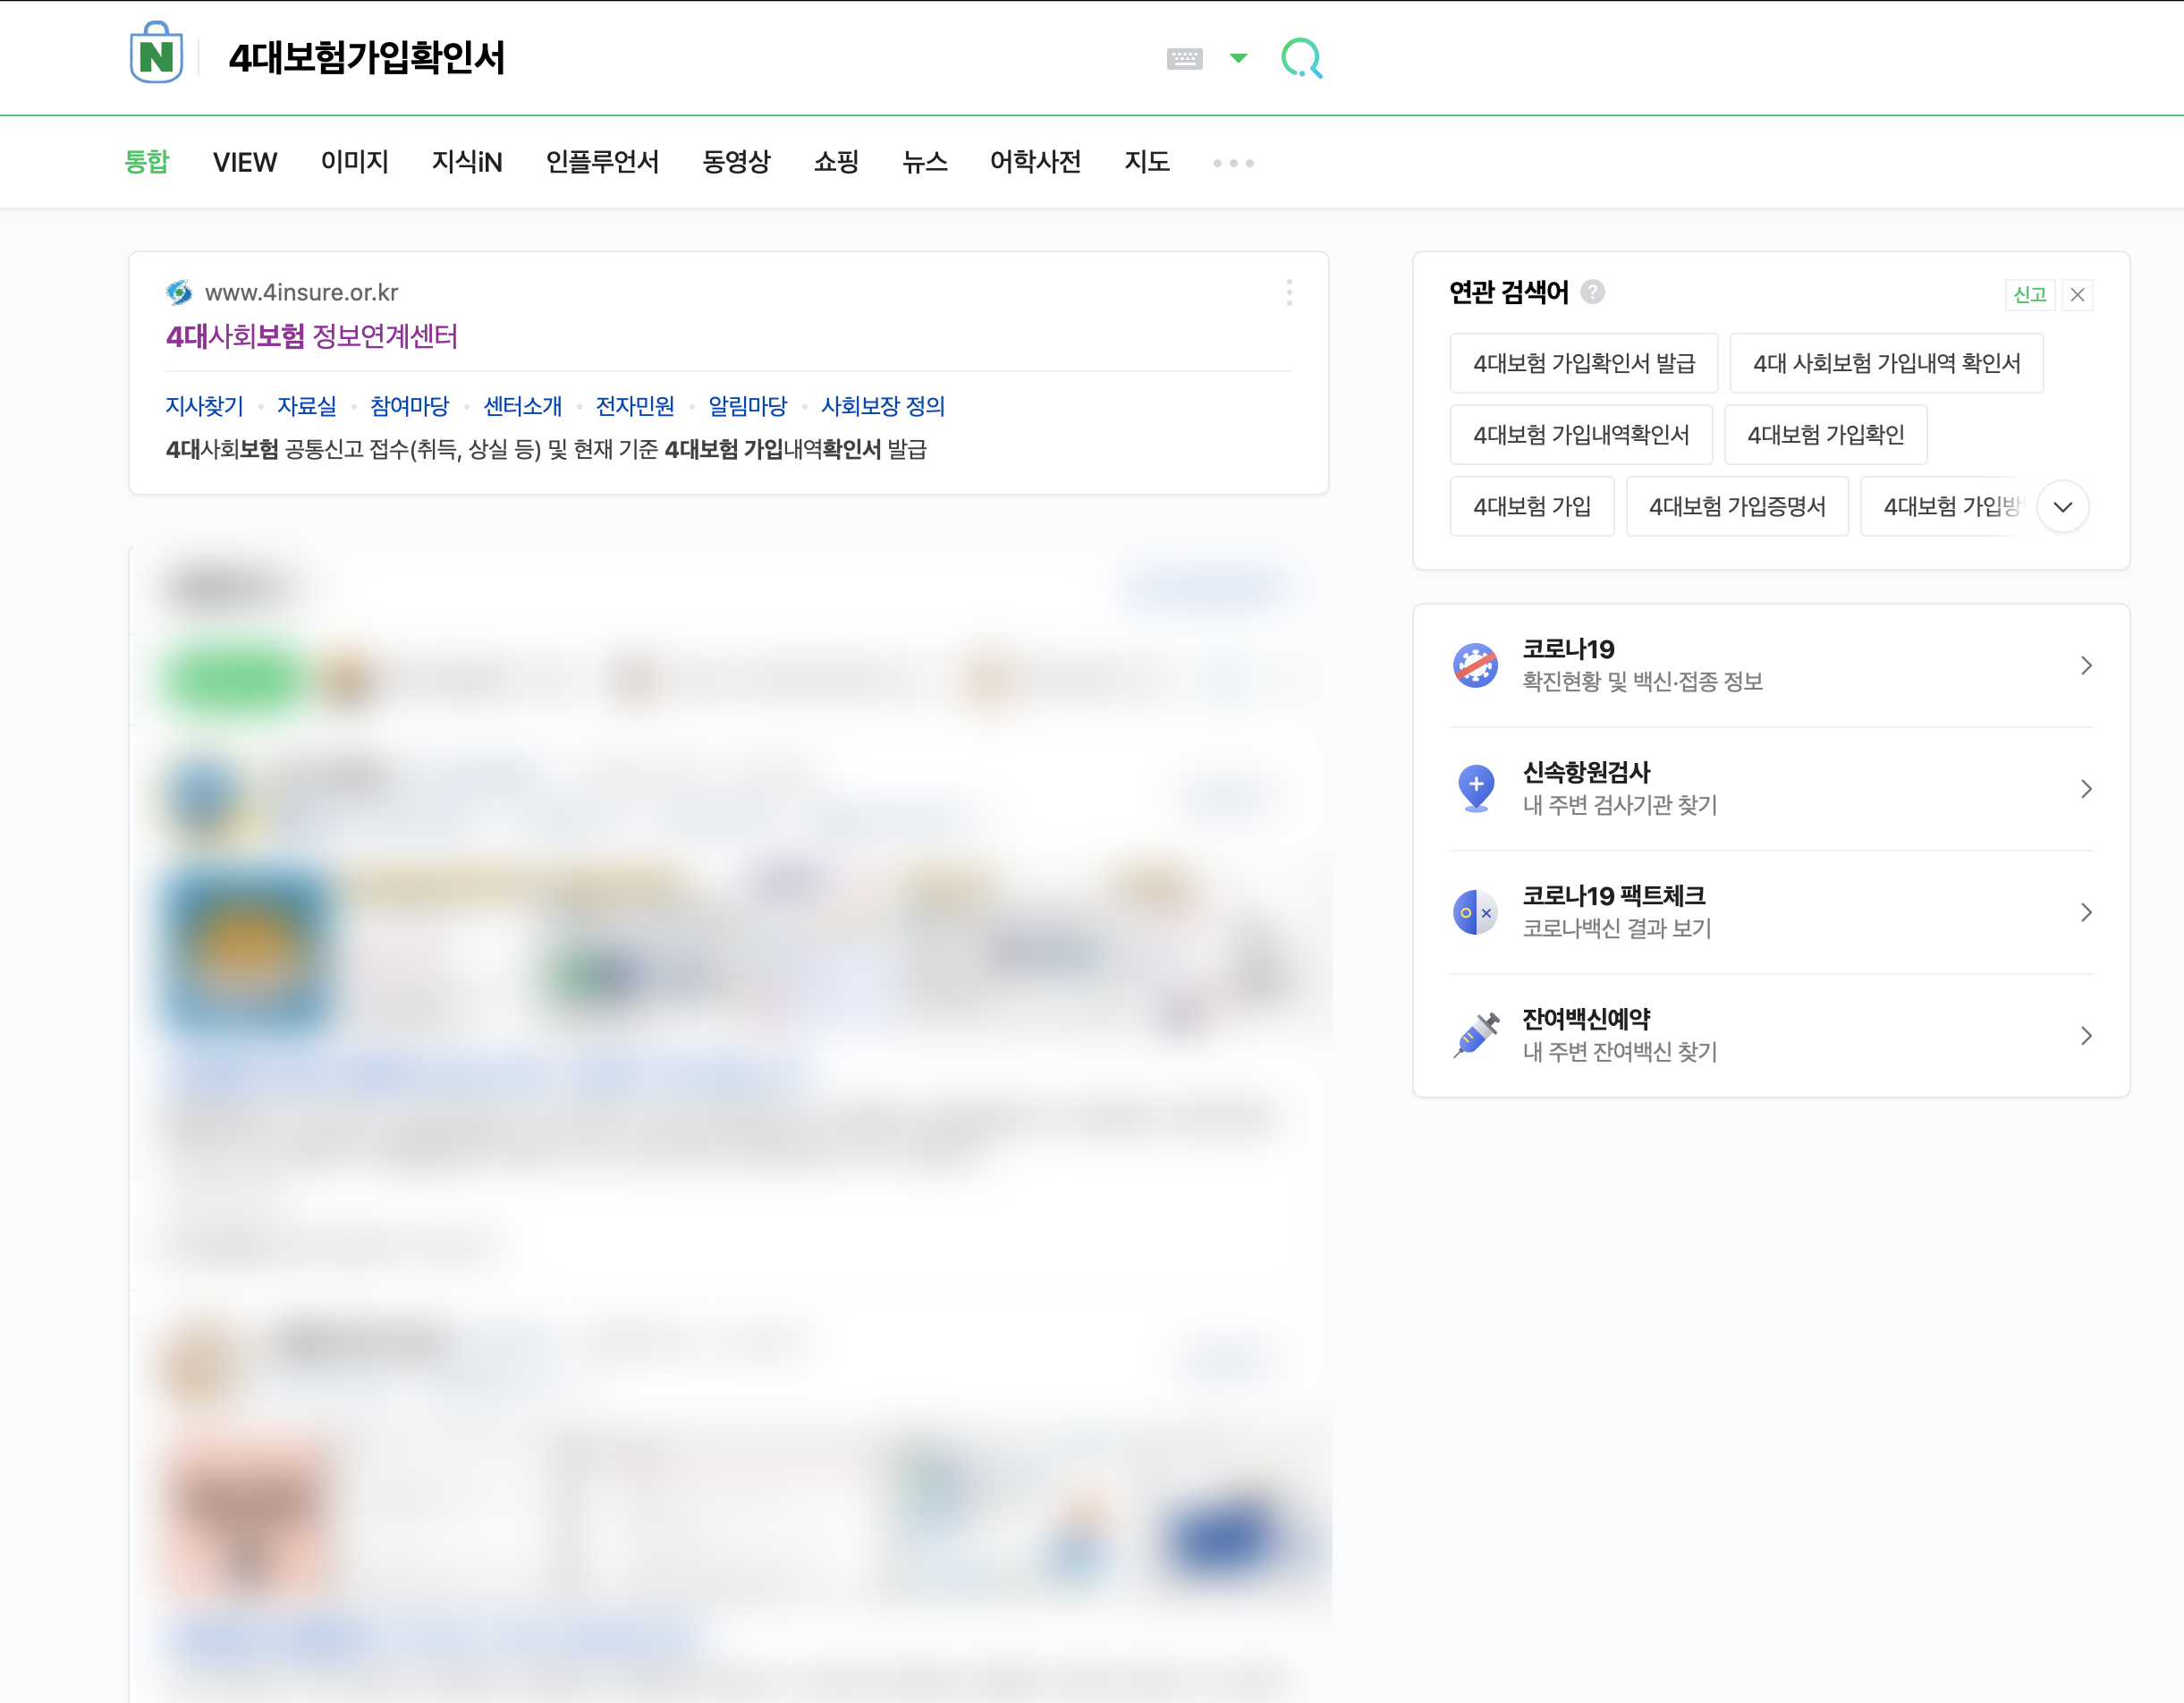Open the 쇼핑 tab
The height and width of the screenshot is (1703, 2184).
pos(836,161)
